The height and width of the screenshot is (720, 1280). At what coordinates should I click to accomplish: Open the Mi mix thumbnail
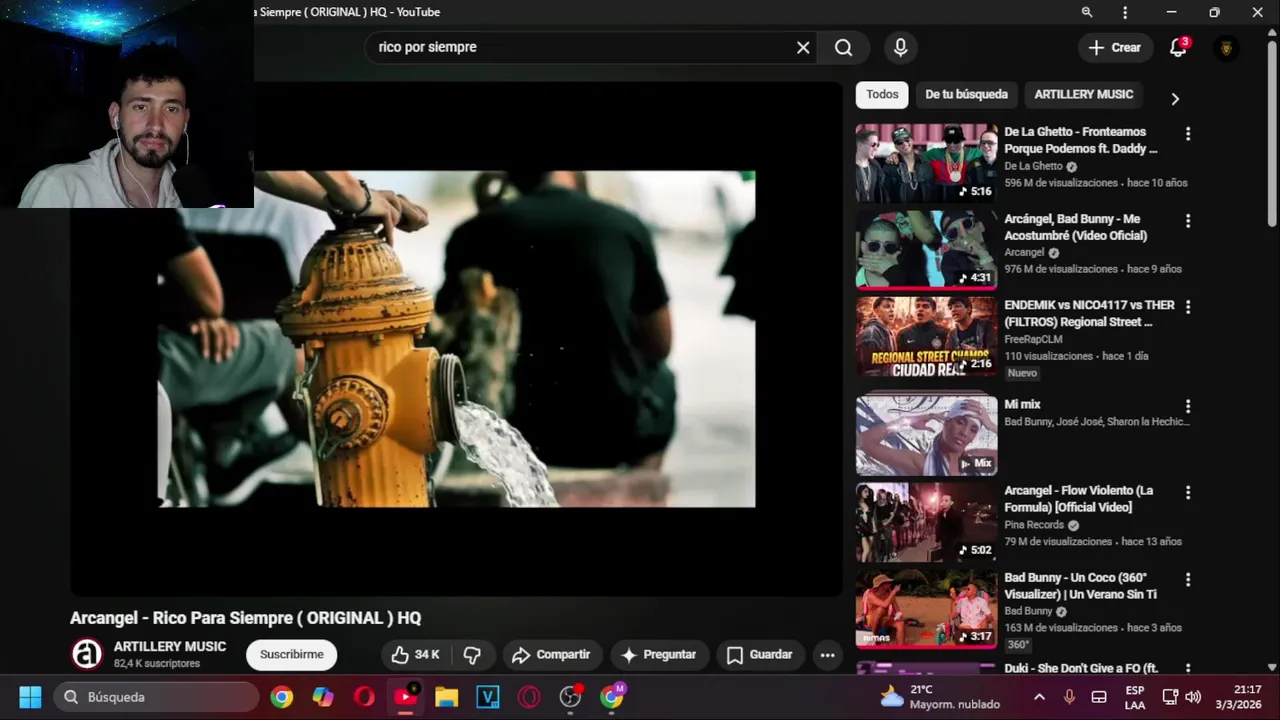[926, 435]
